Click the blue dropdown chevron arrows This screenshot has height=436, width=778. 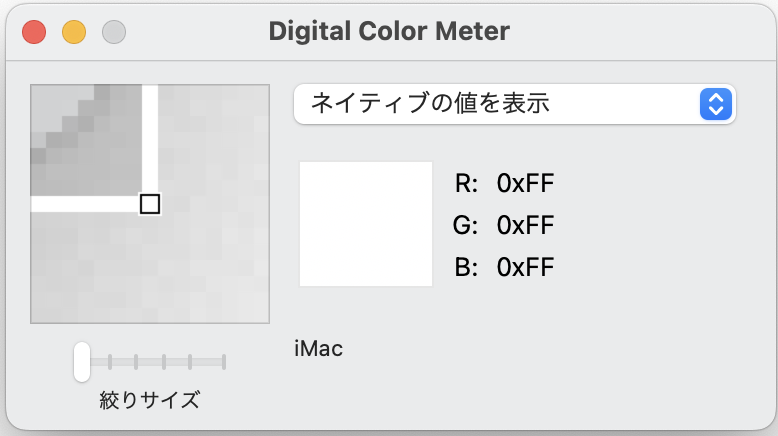point(715,104)
